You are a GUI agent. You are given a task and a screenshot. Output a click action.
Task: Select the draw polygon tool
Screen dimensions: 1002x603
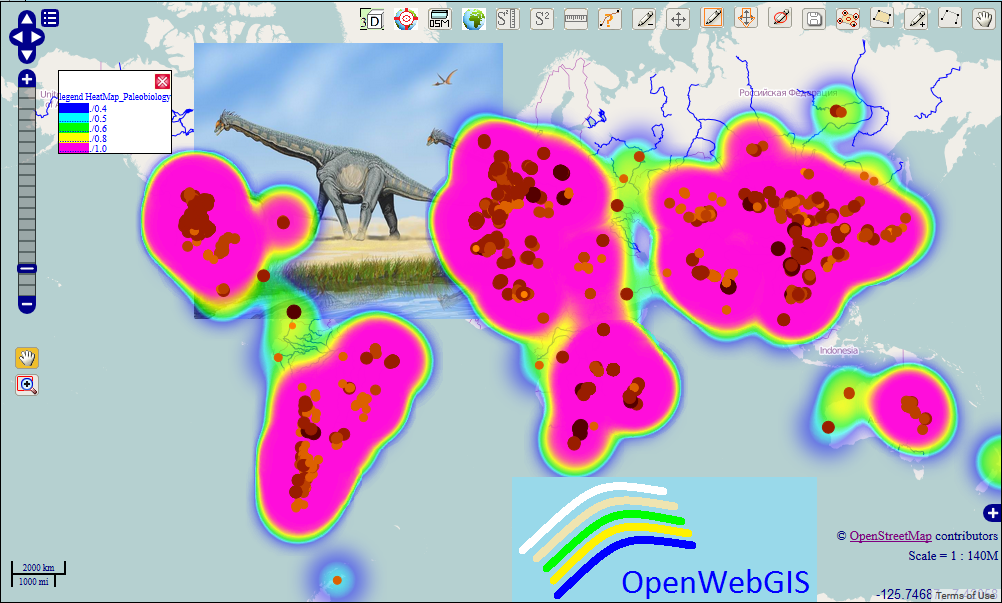point(882,18)
